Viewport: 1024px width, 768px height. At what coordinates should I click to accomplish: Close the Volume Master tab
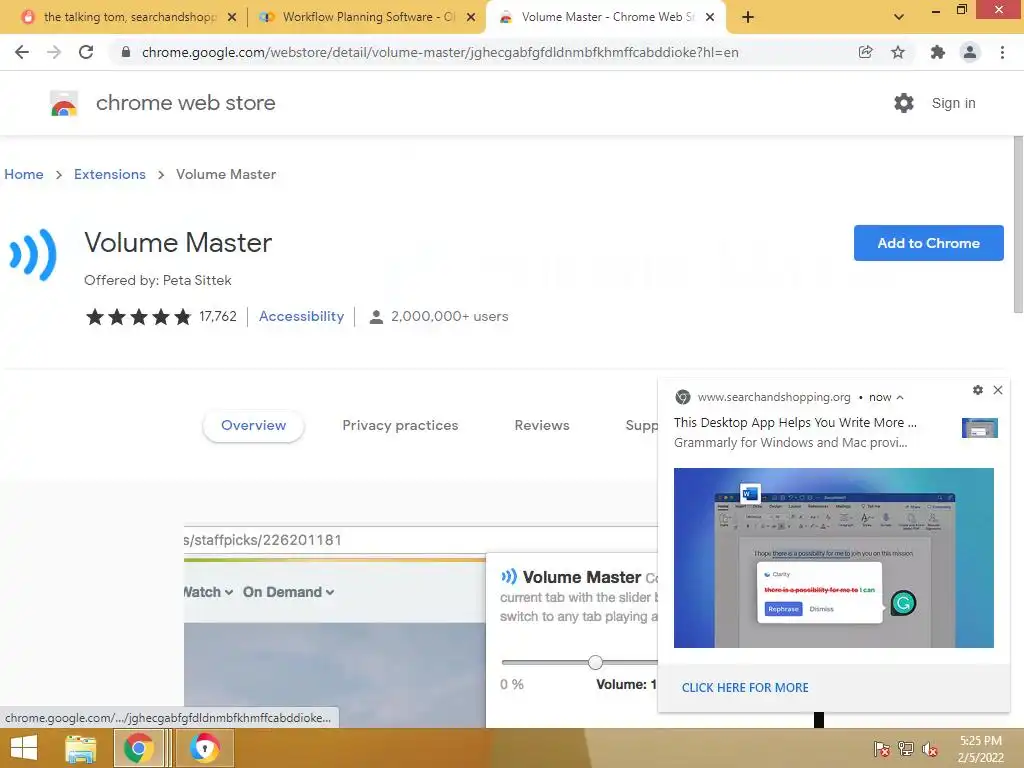click(x=710, y=17)
